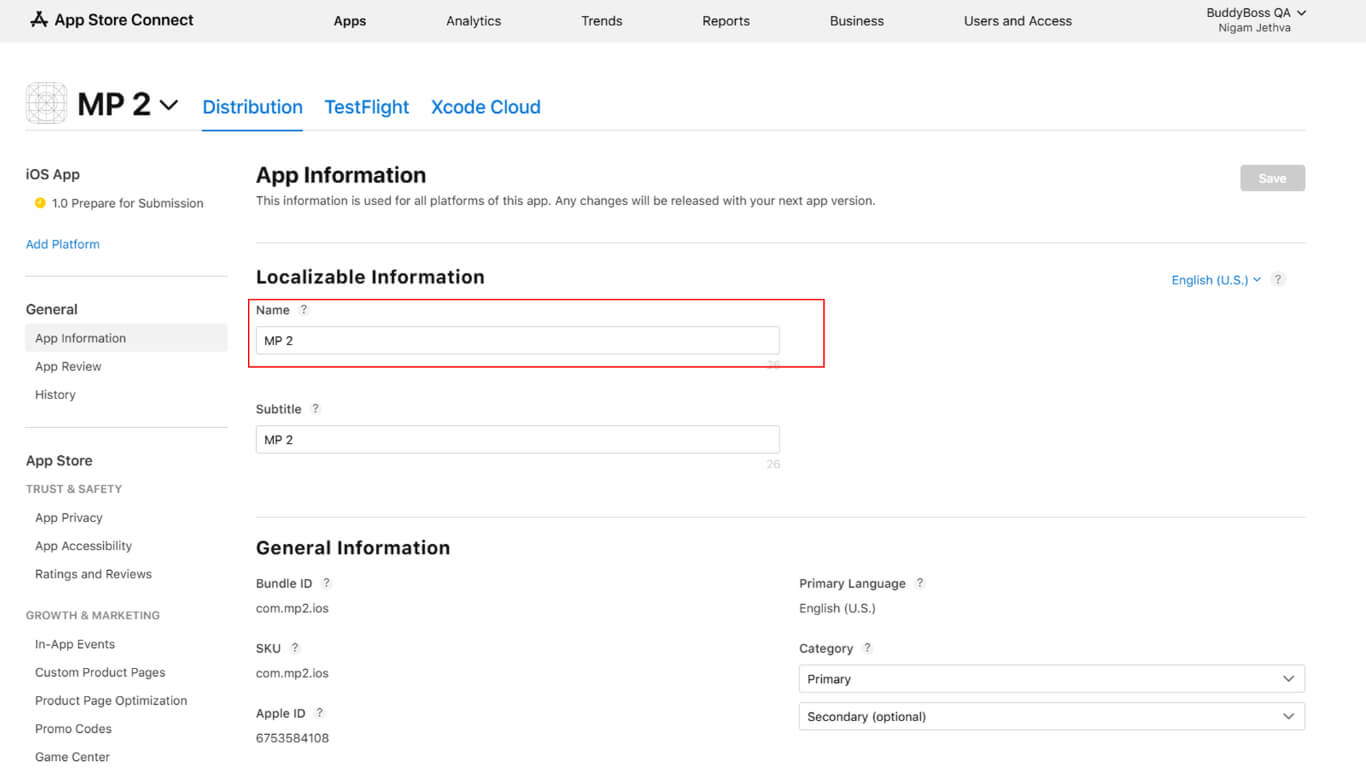The width and height of the screenshot is (1366, 769).
Task: Click help icon beside Apple ID
Action: point(320,713)
